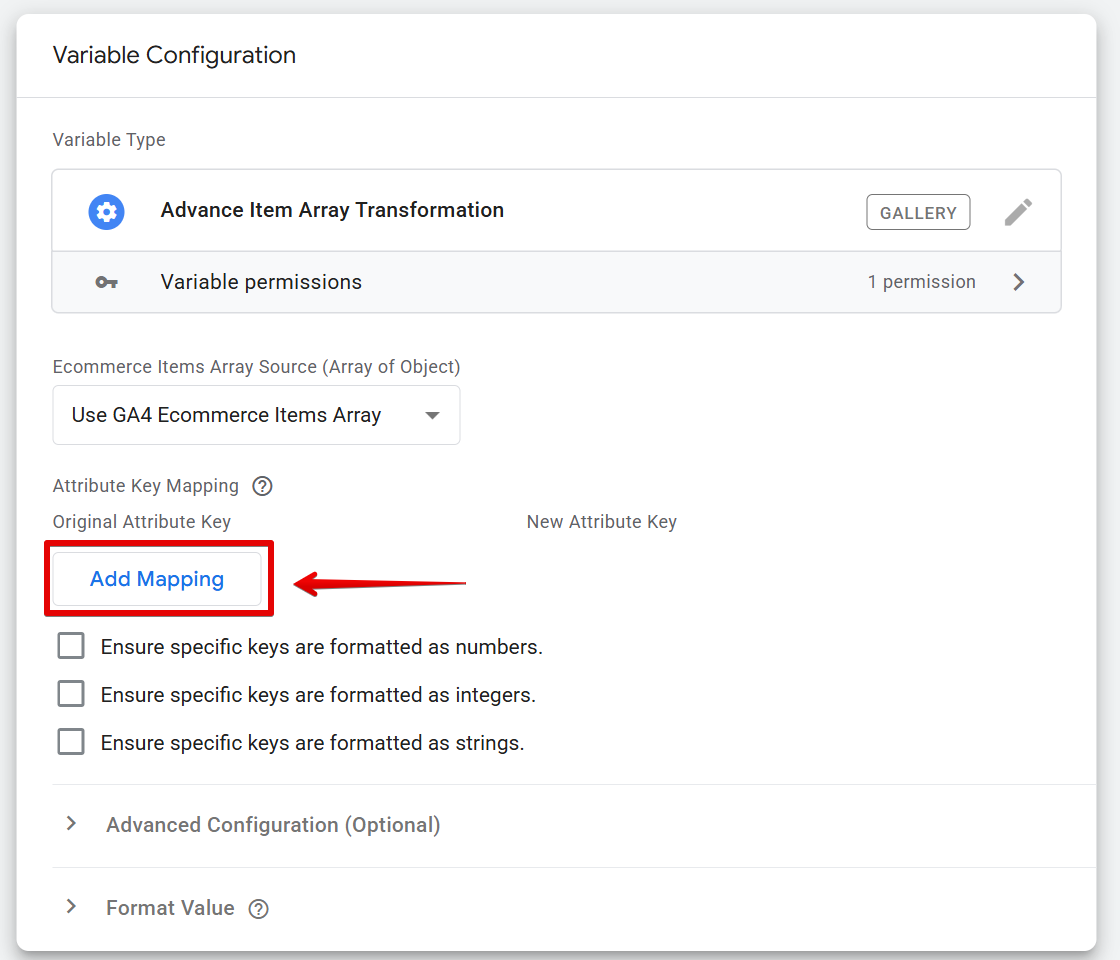
Task: Click the 1 permission link text
Action: tap(922, 282)
